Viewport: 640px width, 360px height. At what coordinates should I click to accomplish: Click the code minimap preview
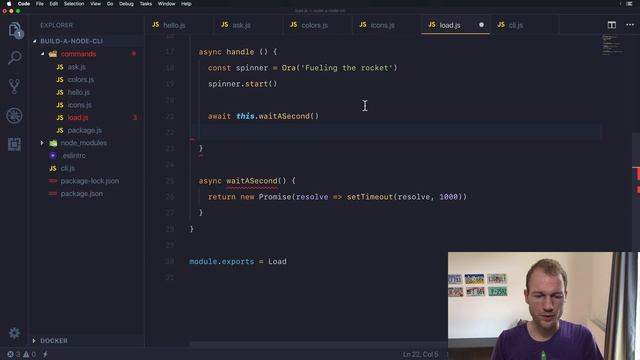612,45
